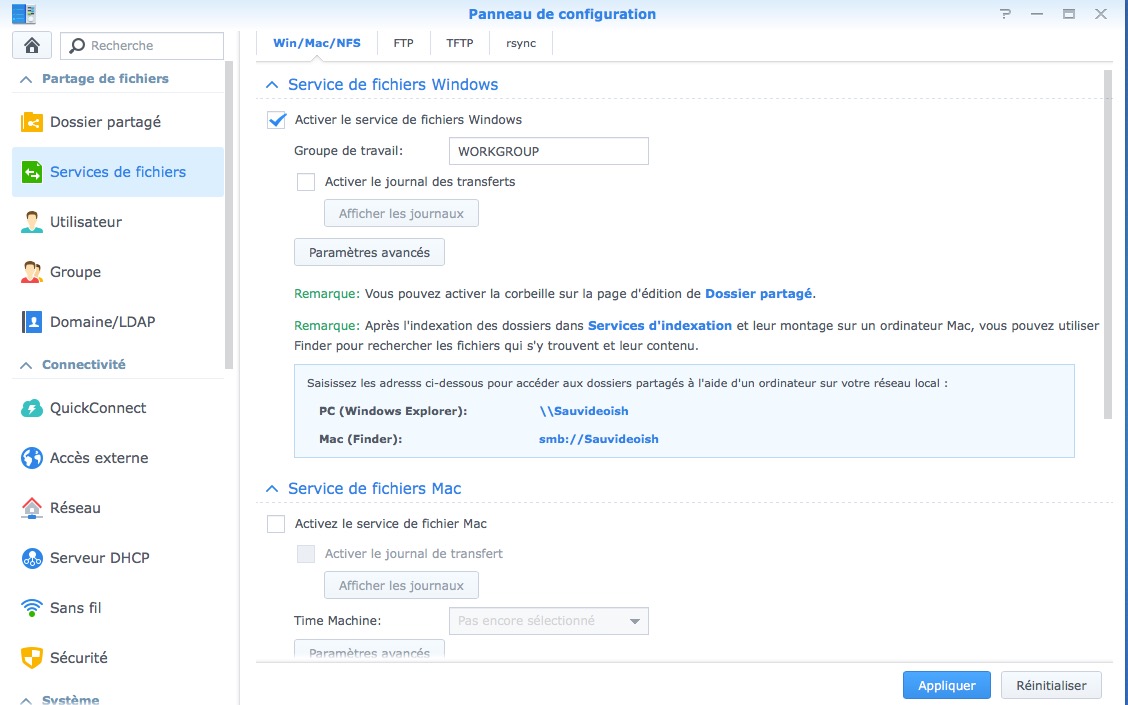Click the Appliquer button
The height and width of the screenshot is (705, 1128).
pos(946,686)
